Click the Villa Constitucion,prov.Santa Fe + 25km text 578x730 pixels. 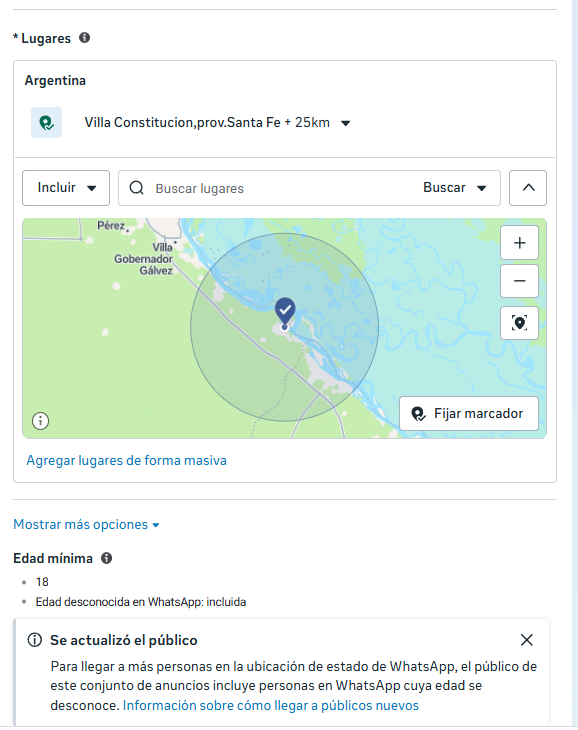point(207,122)
